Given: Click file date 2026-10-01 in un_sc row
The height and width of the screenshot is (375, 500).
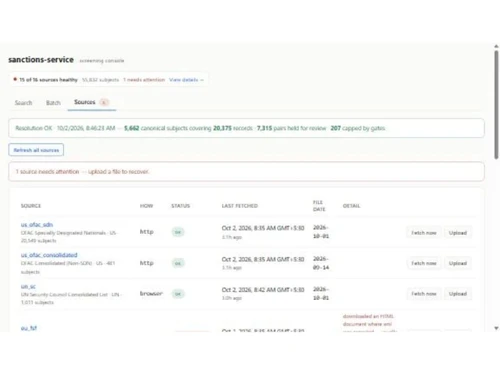Looking at the screenshot, I should 321,293.
